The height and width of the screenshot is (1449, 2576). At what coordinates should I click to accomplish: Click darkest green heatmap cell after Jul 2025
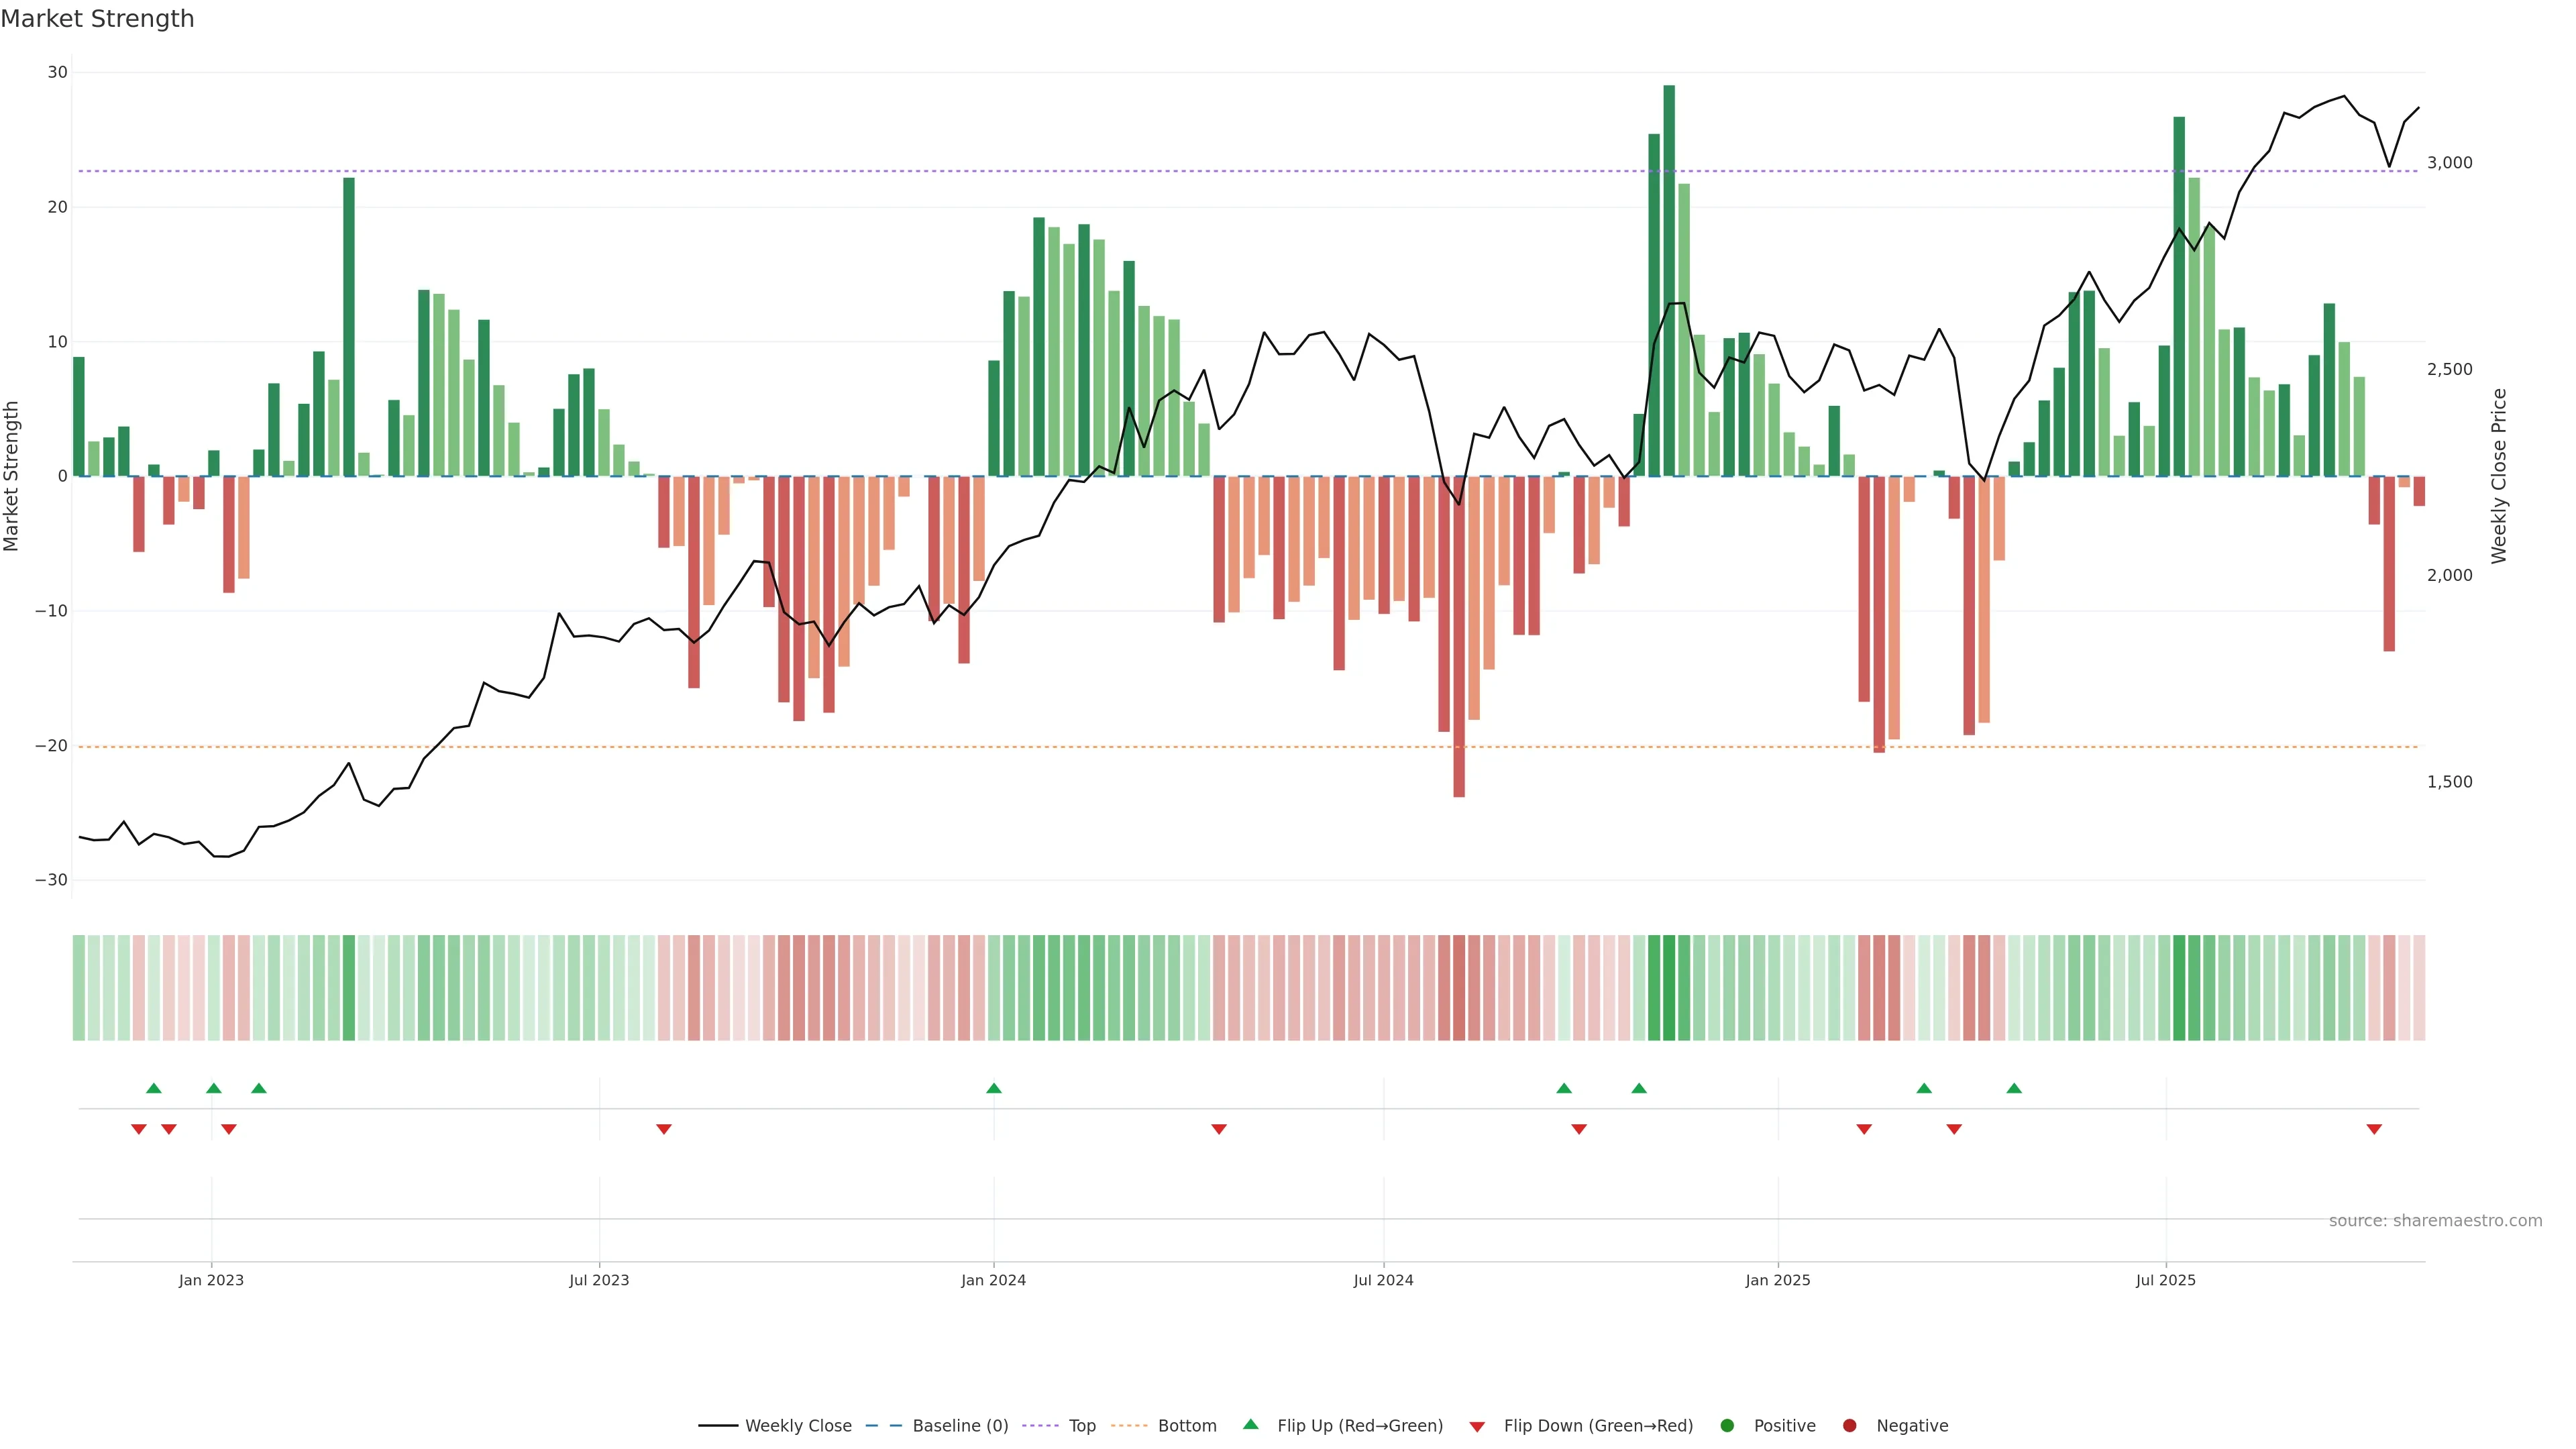pyautogui.click(x=2179, y=988)
